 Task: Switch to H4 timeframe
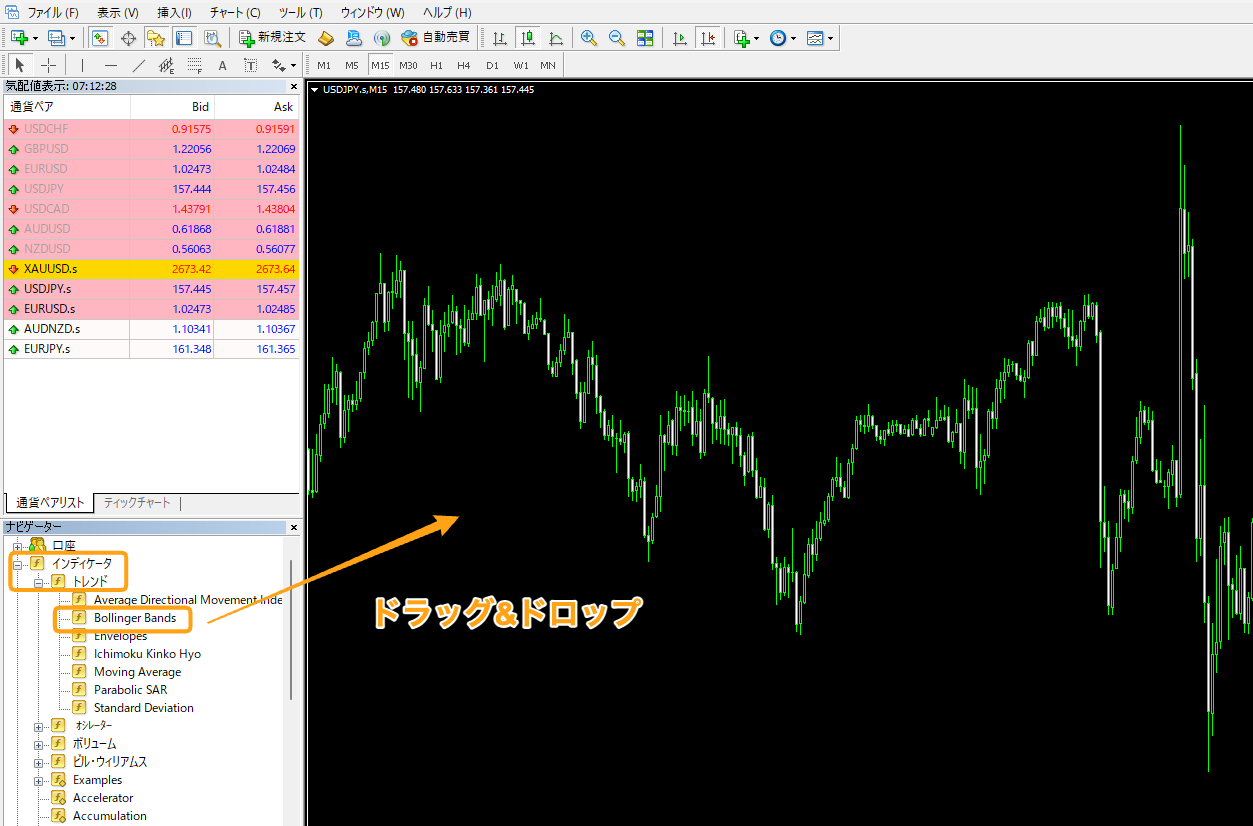coord(464,65)
